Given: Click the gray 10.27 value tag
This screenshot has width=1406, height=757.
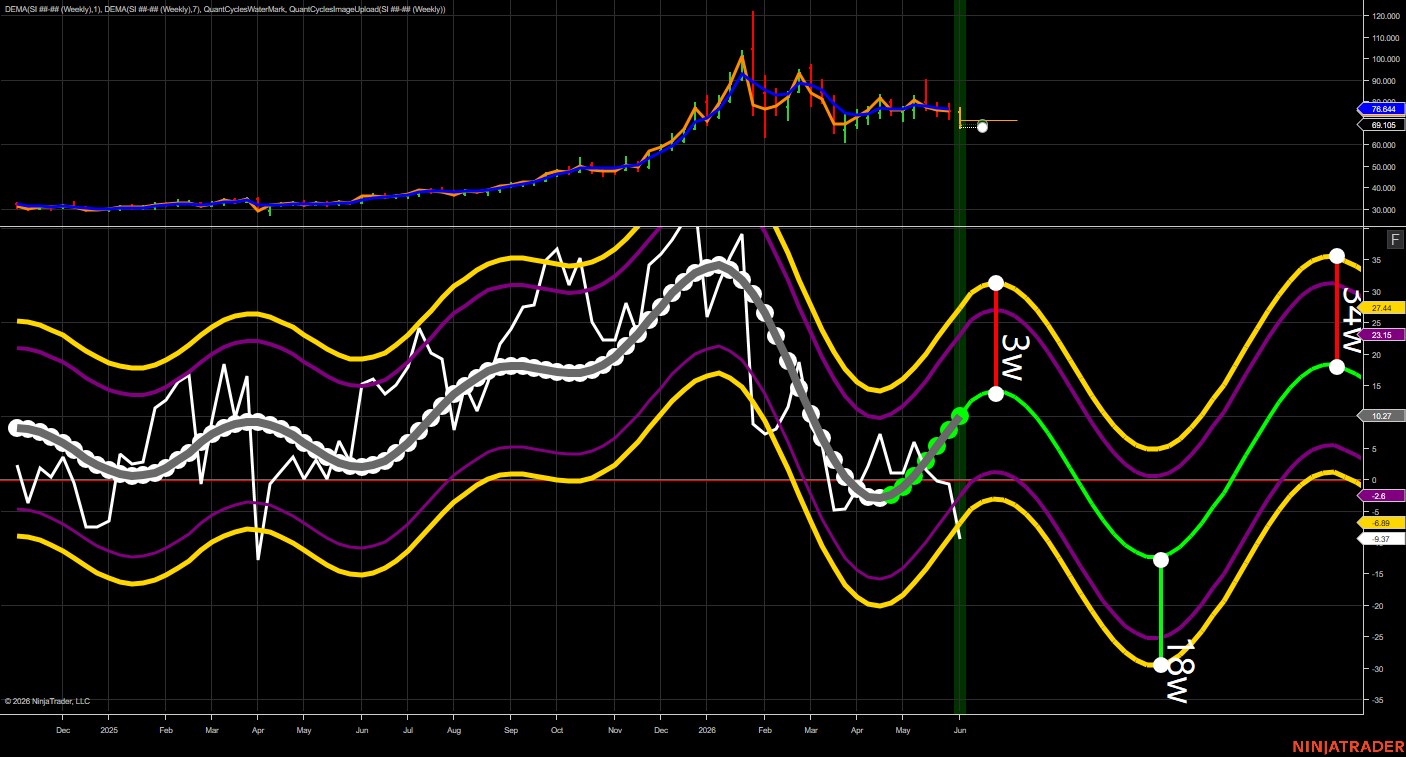Looking at the screenshot, I should (1380, 415).
